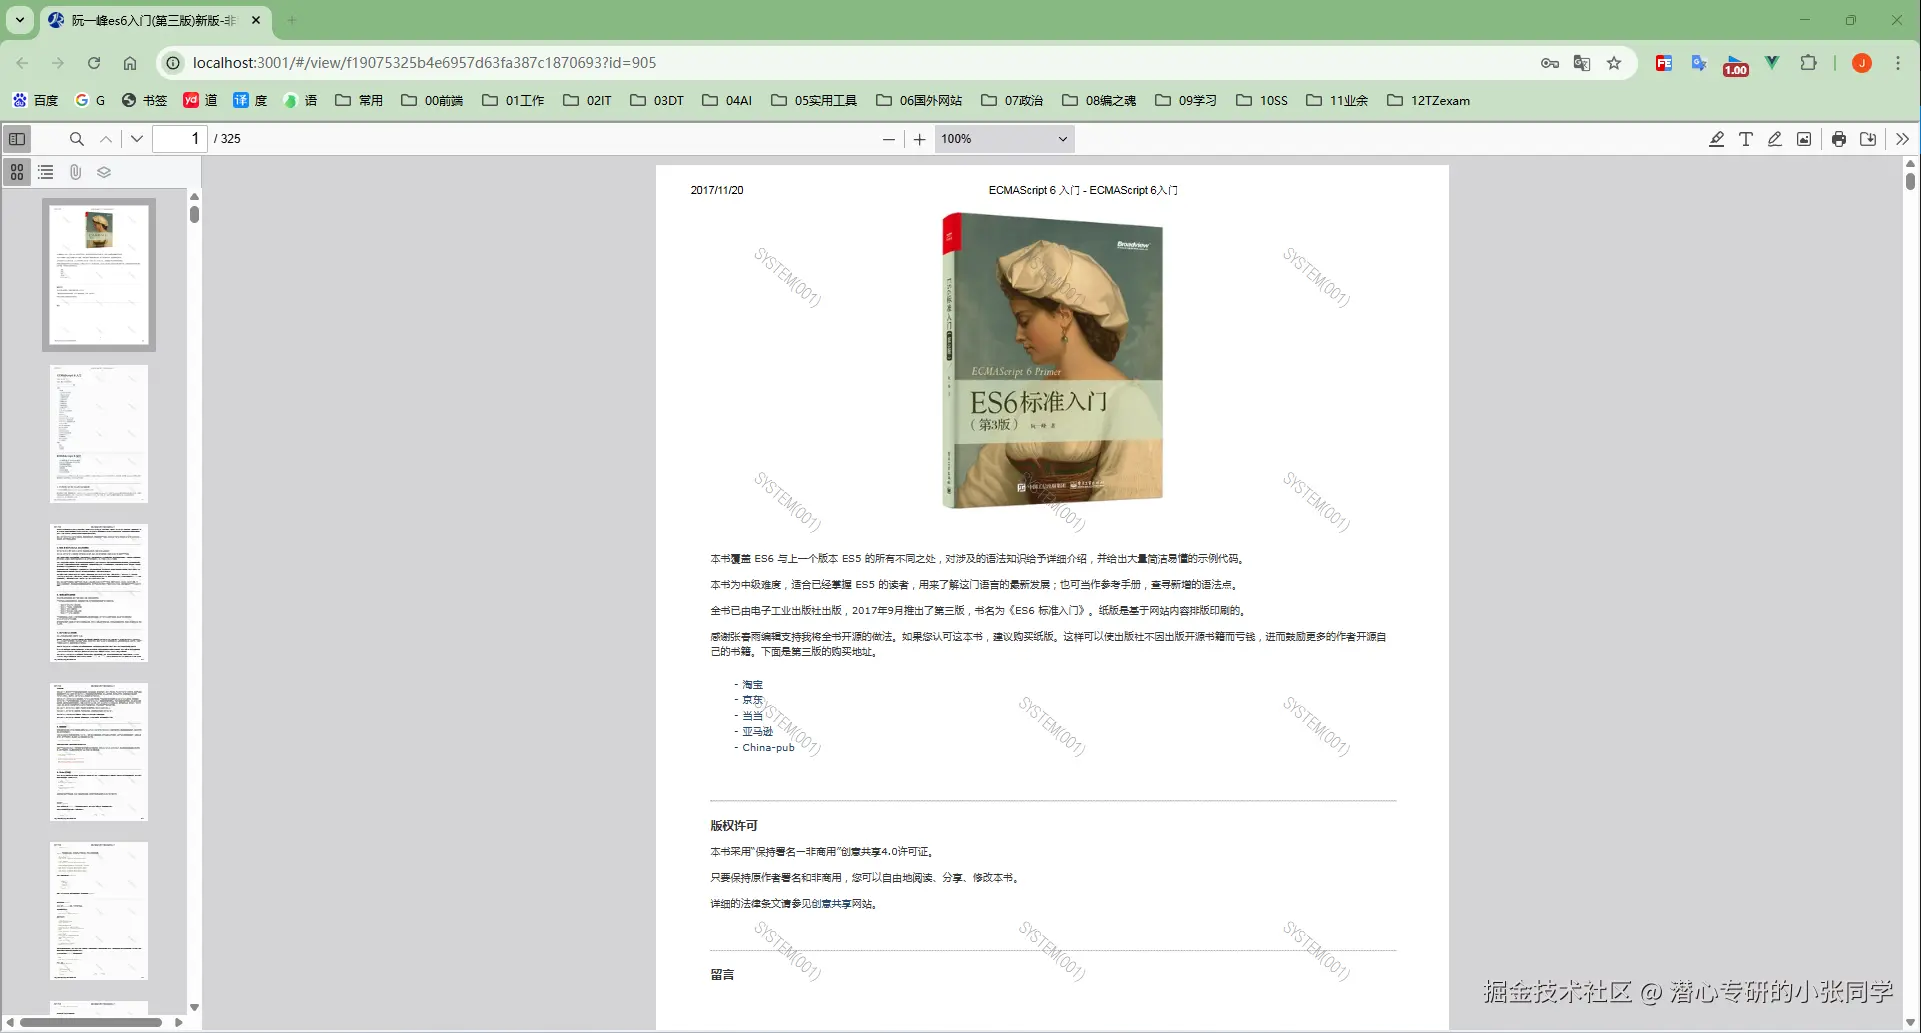Image resolution: width=1921 pixels, height=1033 pixels.
Task: Open the 百度 bookmark
Action: 36,100
